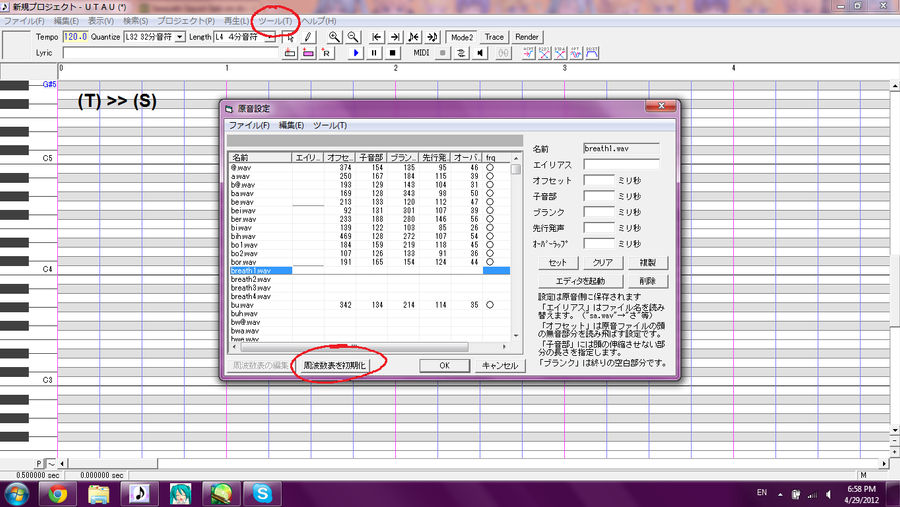Viewport: 900px width, 507px height.
Task: Click the third crossed envelope tool icon
Action: coord(560,53)
